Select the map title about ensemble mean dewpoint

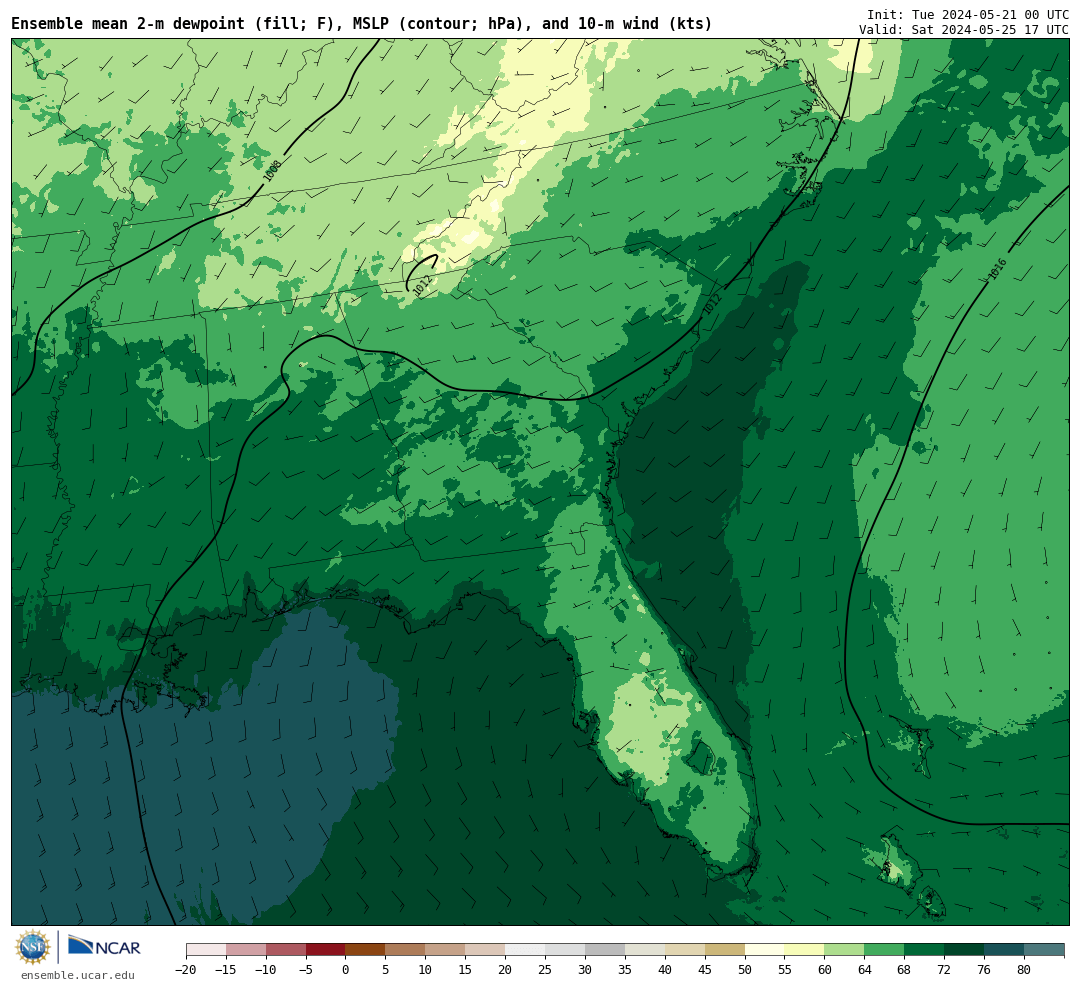click(x=362, y=24)
